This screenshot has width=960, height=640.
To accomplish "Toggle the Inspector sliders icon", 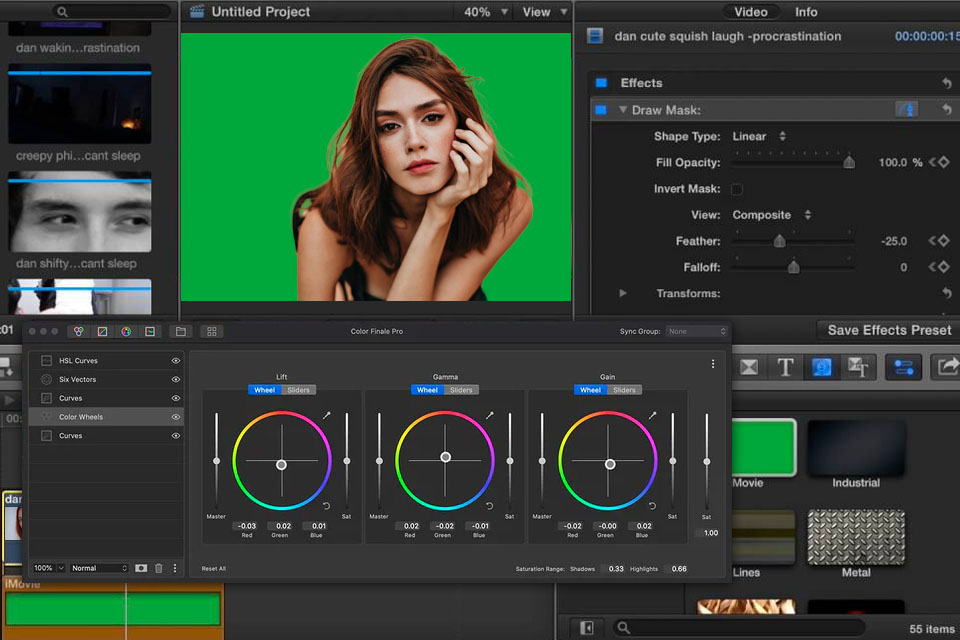I will [904, 367].
